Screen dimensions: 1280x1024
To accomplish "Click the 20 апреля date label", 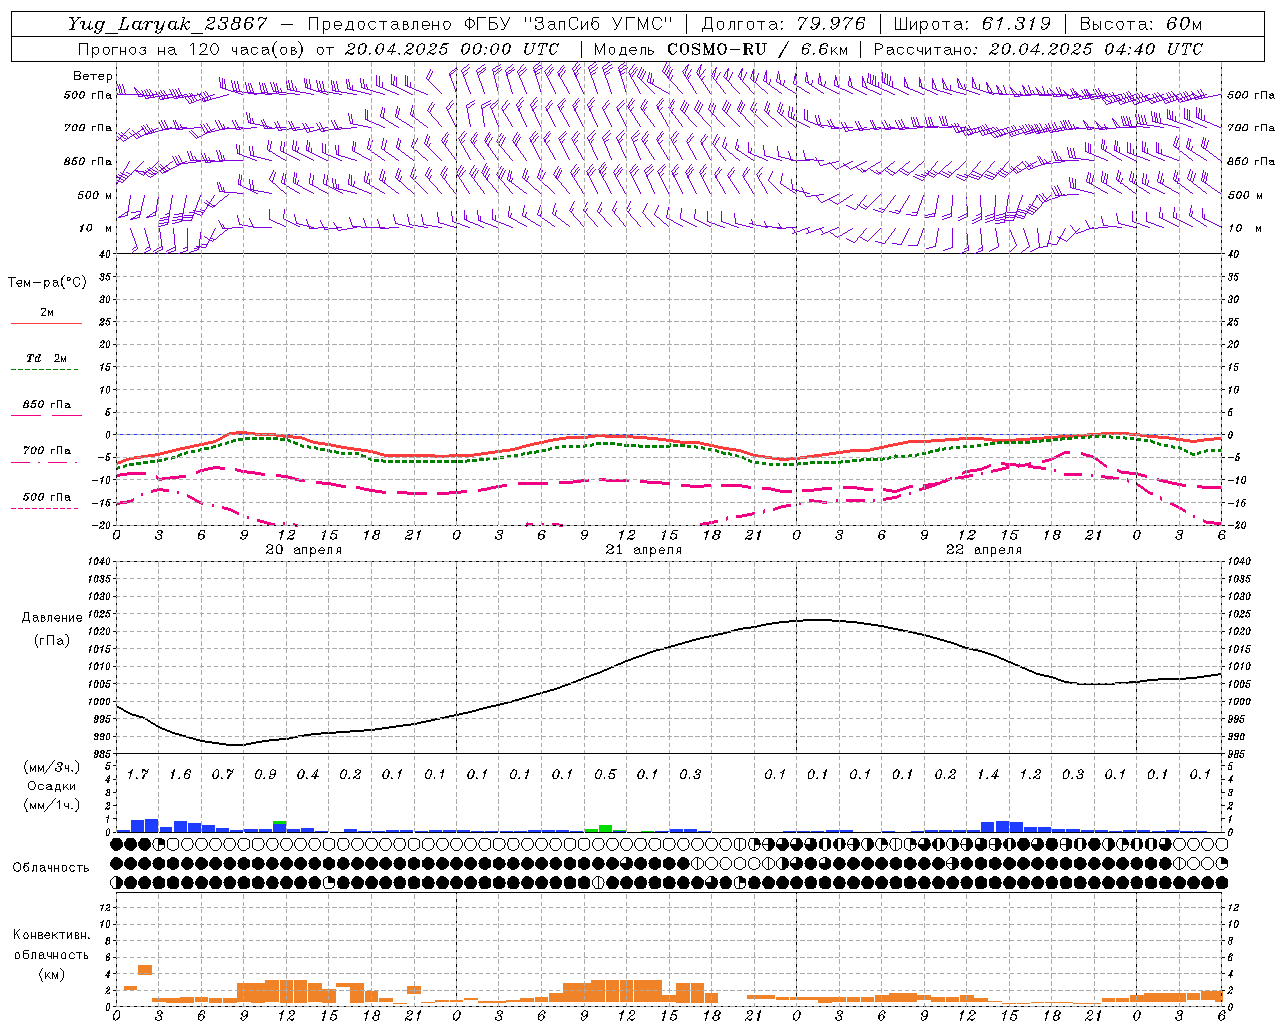I will click(303, 550).
